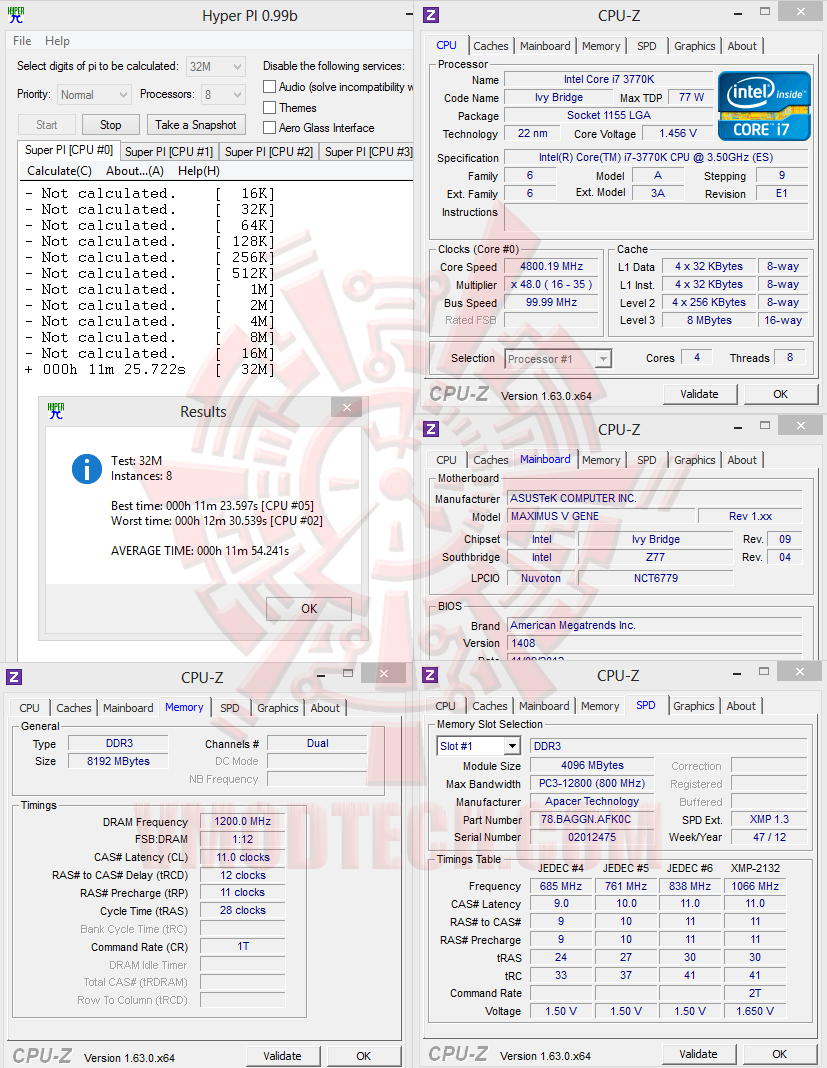Click the greyed Start button
This screenshot has height=1068, width=827.
pos(46,125)
